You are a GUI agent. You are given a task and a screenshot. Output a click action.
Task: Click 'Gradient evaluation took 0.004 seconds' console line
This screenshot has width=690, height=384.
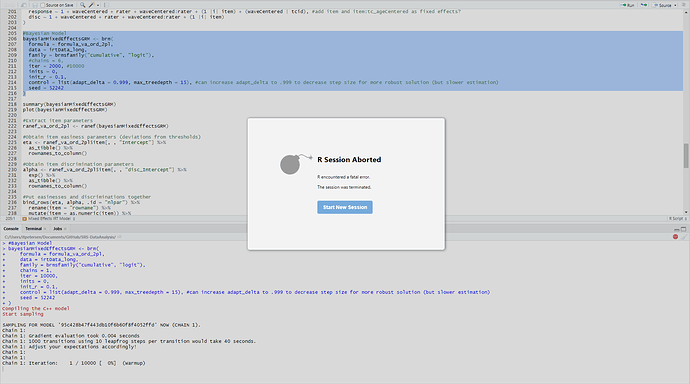click(71, 336)
